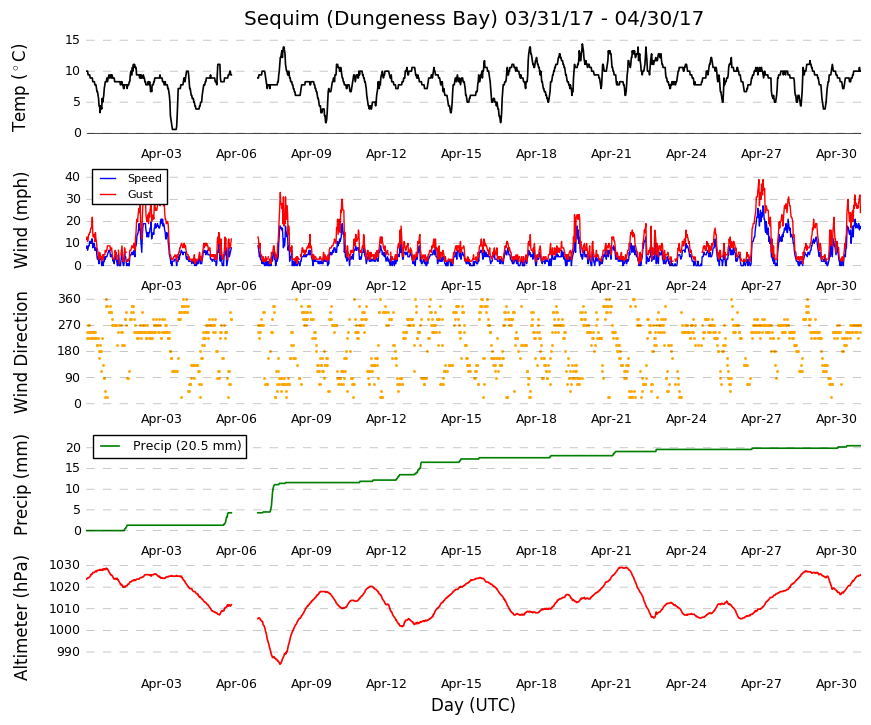Click the Gust legend label
This screenshot has width=871, height=725.
(140, 194)
